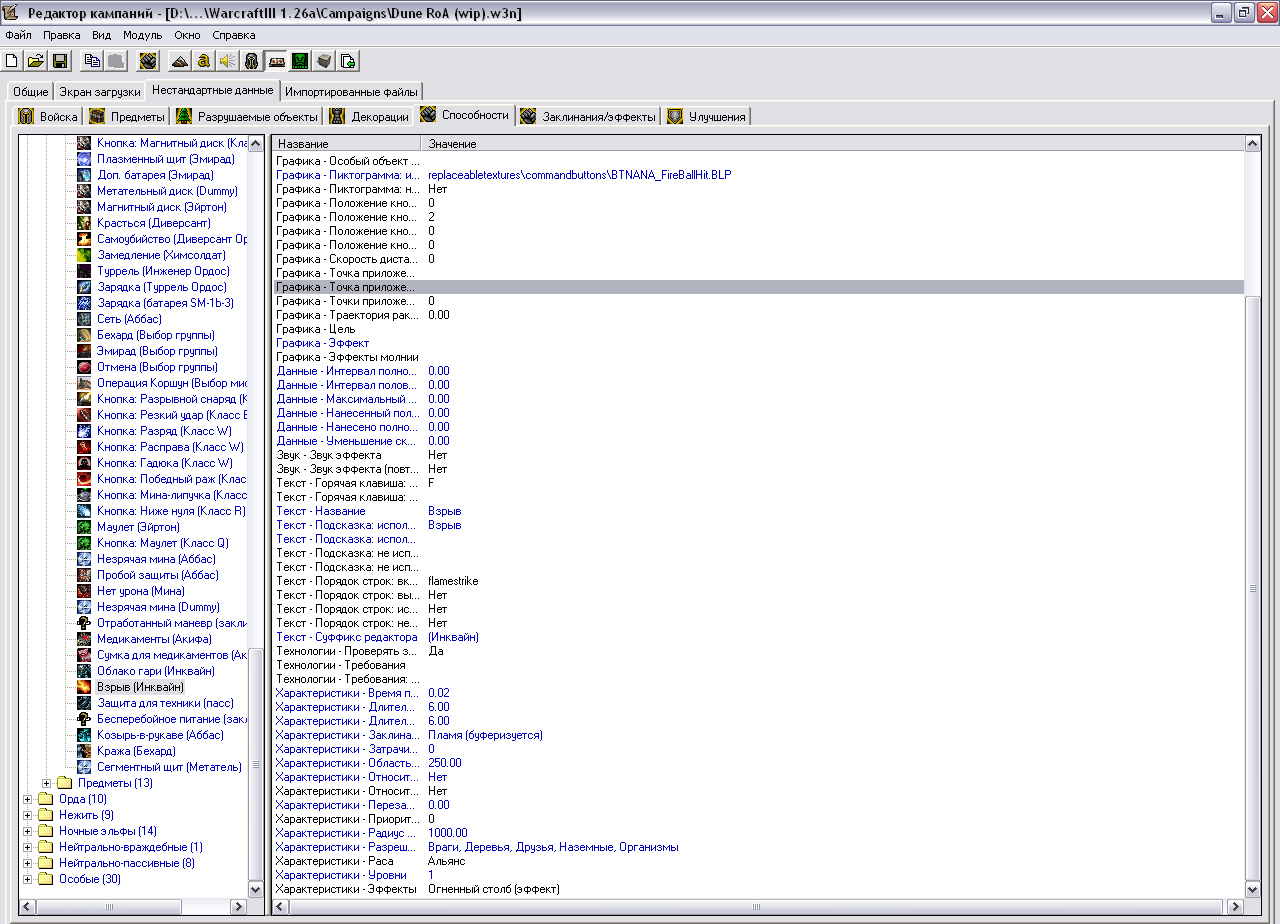Screen dimensions: 1280x924
Task: Click icon beside Сеть (Аббас)
Action: point(85,319)
